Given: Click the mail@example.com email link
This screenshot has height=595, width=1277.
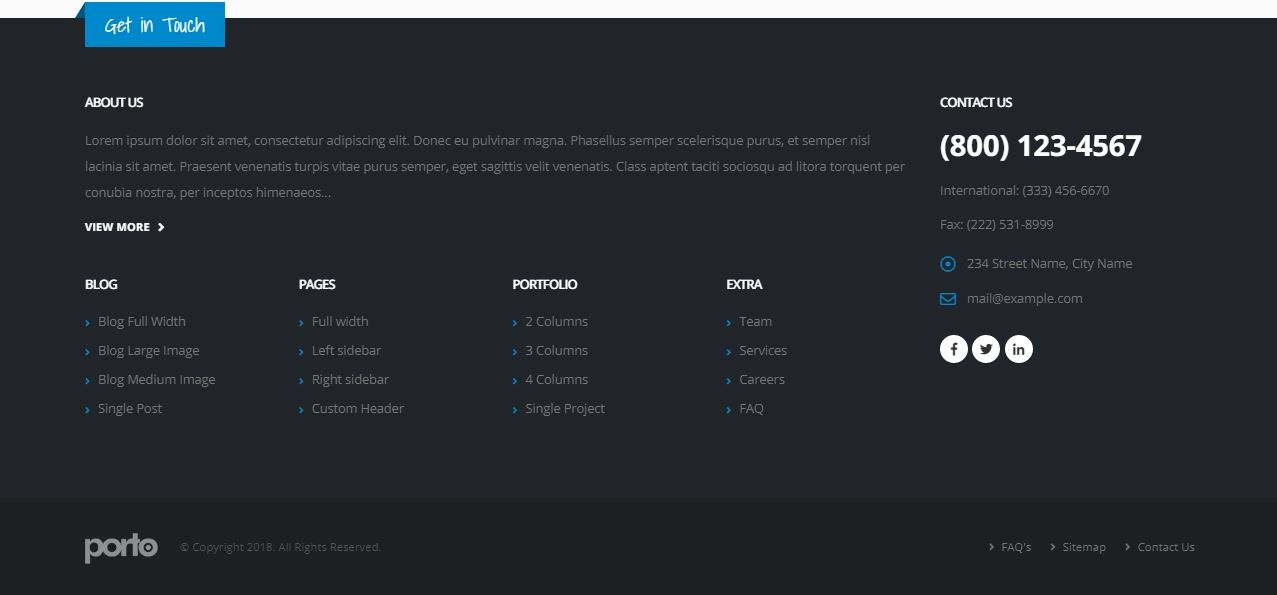Looking at the screenshot, I should 1024,298.
